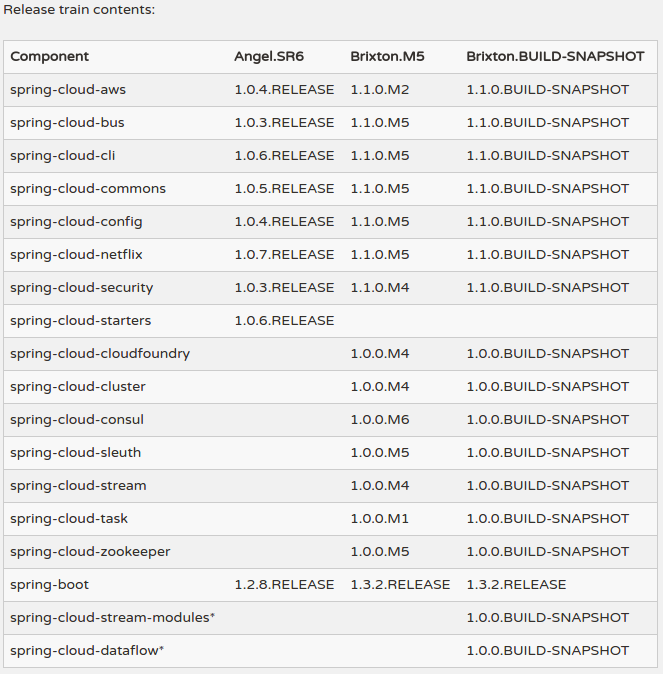Select the "spring-cloud-aws" component cell
Viewport: 663px width, 674px height.
(68, 90)
